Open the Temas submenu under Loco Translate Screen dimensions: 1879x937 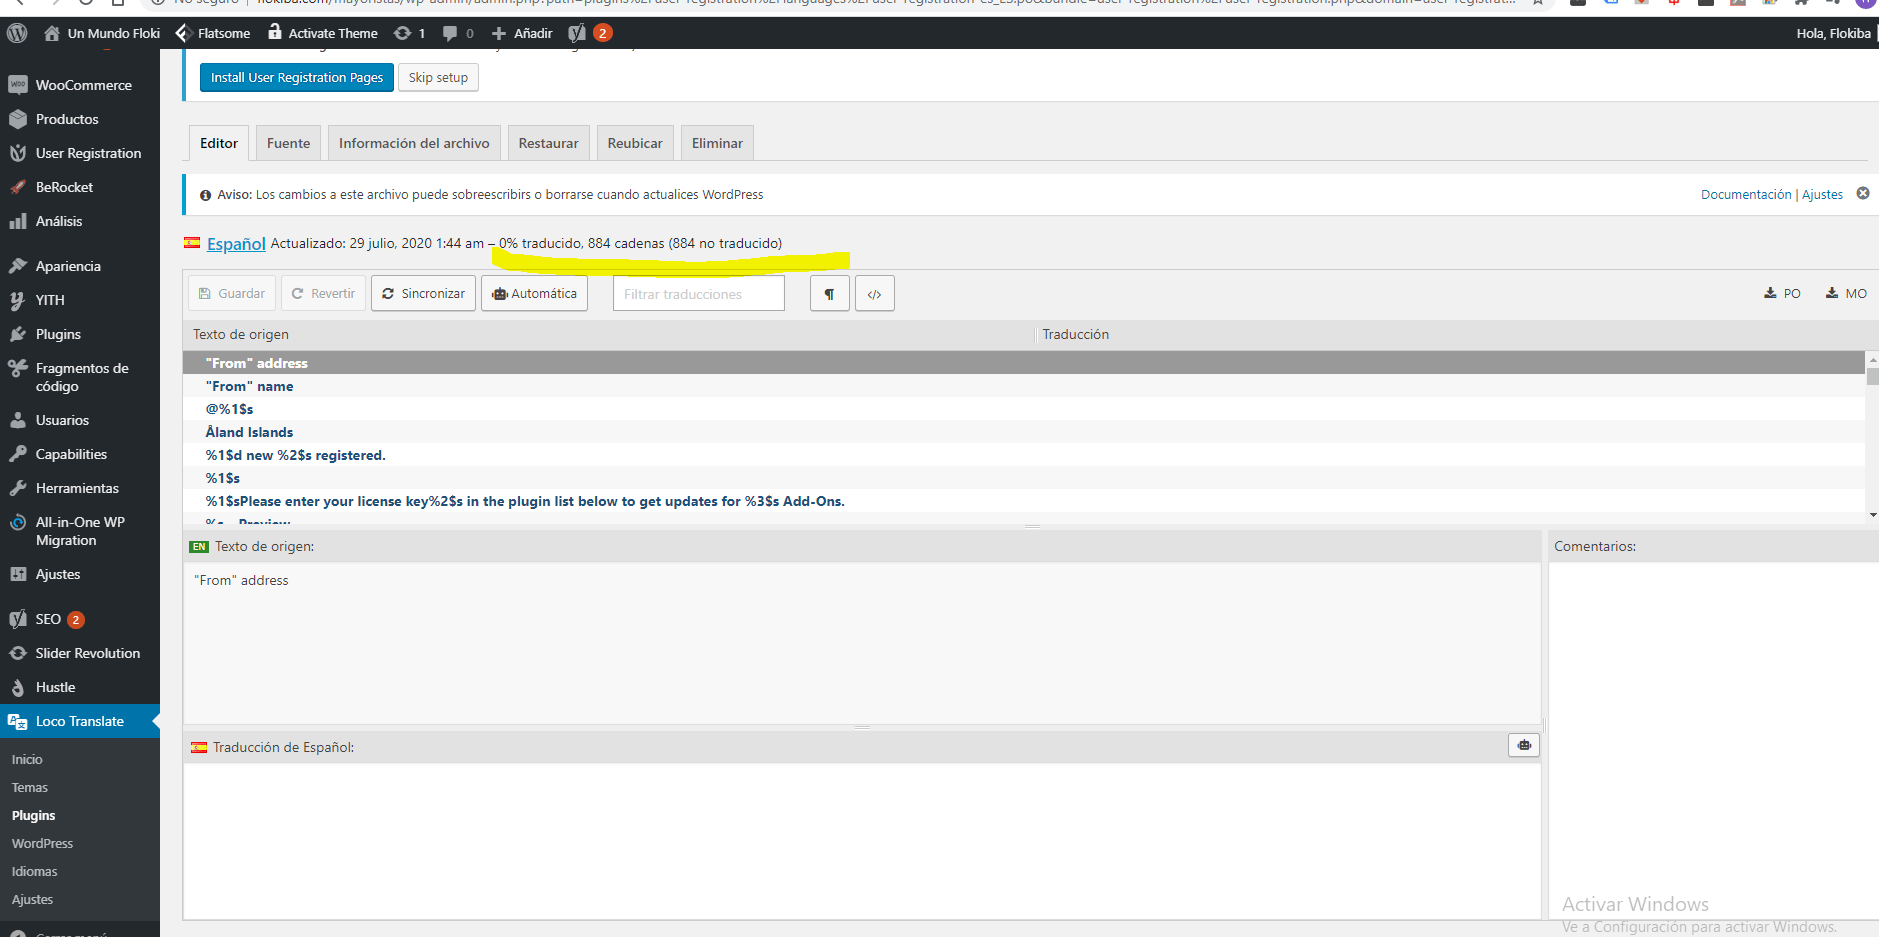coord(30,788)
